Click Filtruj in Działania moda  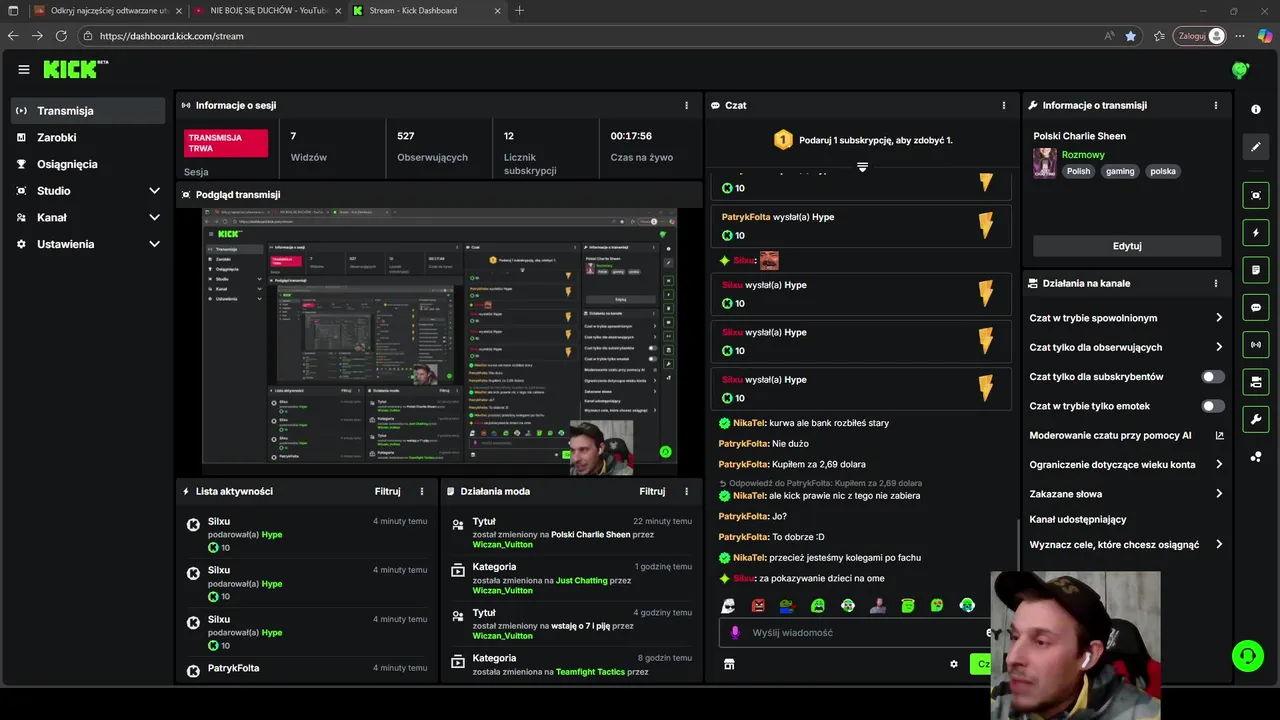coord(652,491)
